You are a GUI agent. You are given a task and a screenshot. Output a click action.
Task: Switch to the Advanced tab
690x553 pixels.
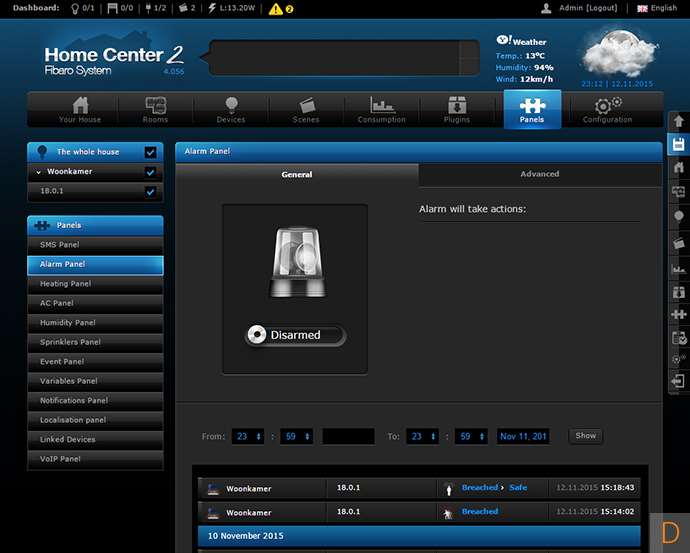539,174
